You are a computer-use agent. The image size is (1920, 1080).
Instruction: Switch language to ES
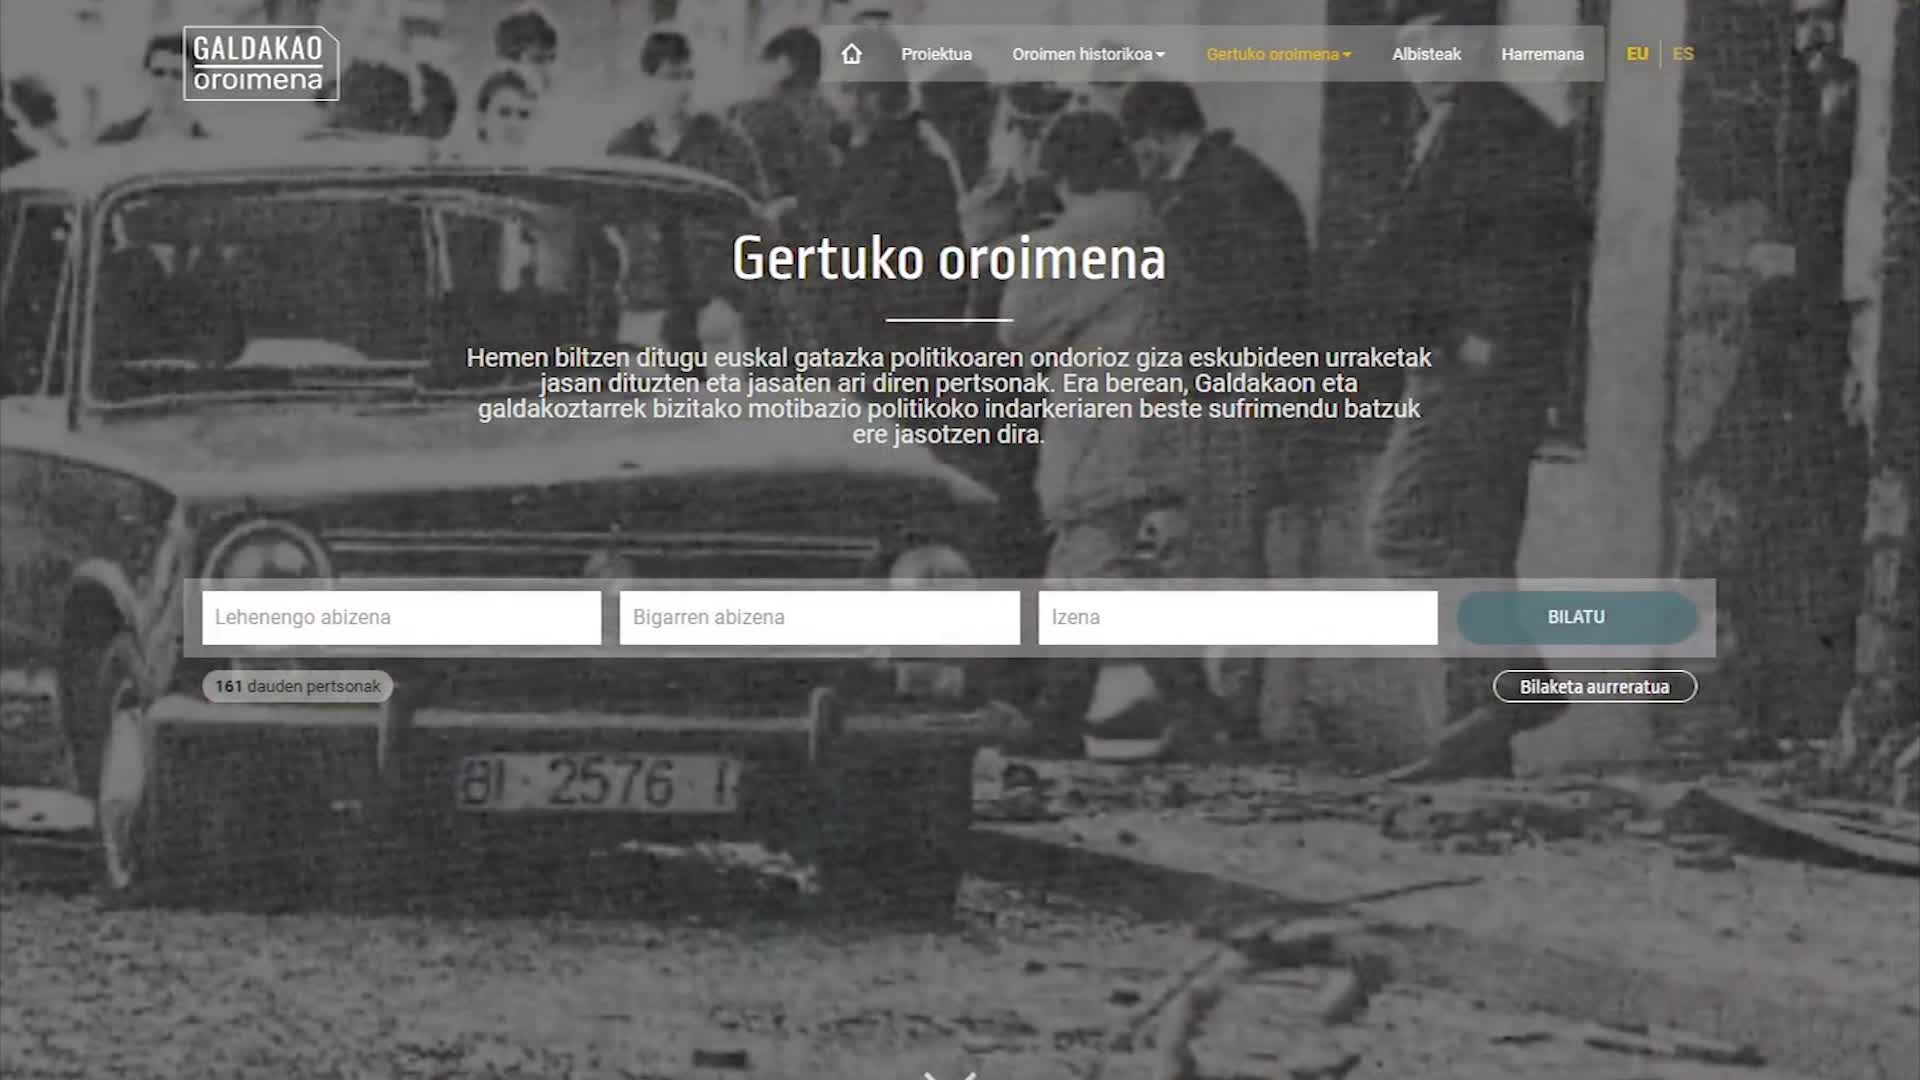(x=1683, y=54)
